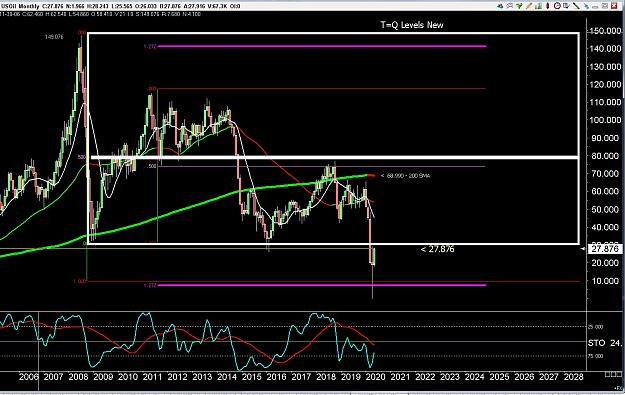This screenshot has height=395, width=625.
Task: Click the 2028 label on time axis
Action: (574, 377)
